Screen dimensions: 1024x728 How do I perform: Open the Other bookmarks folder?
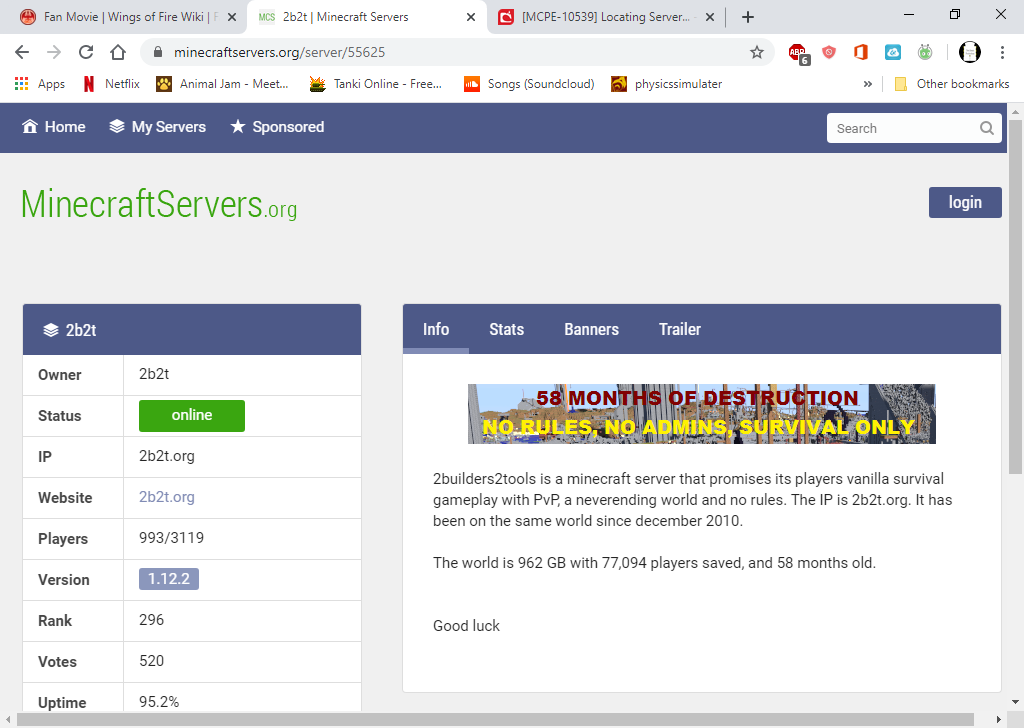[952, 84]
